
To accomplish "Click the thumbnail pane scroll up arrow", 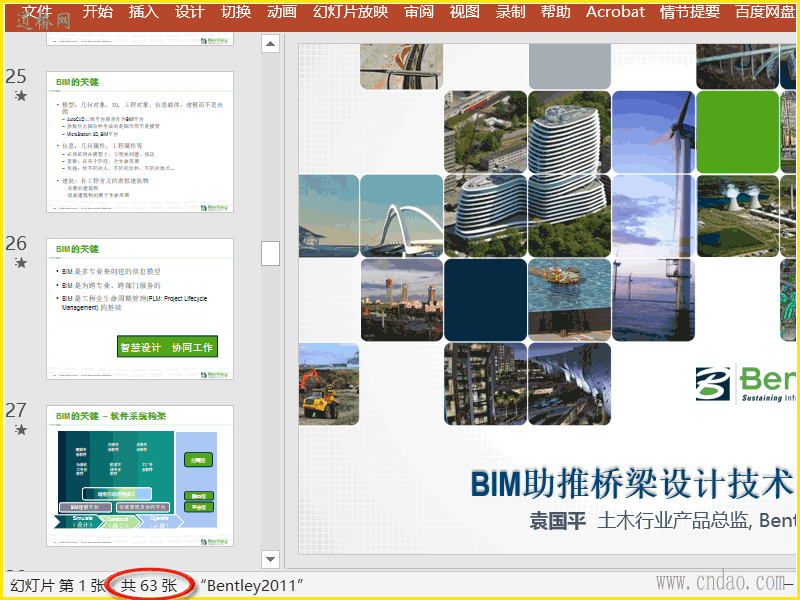I will [270, 43].
